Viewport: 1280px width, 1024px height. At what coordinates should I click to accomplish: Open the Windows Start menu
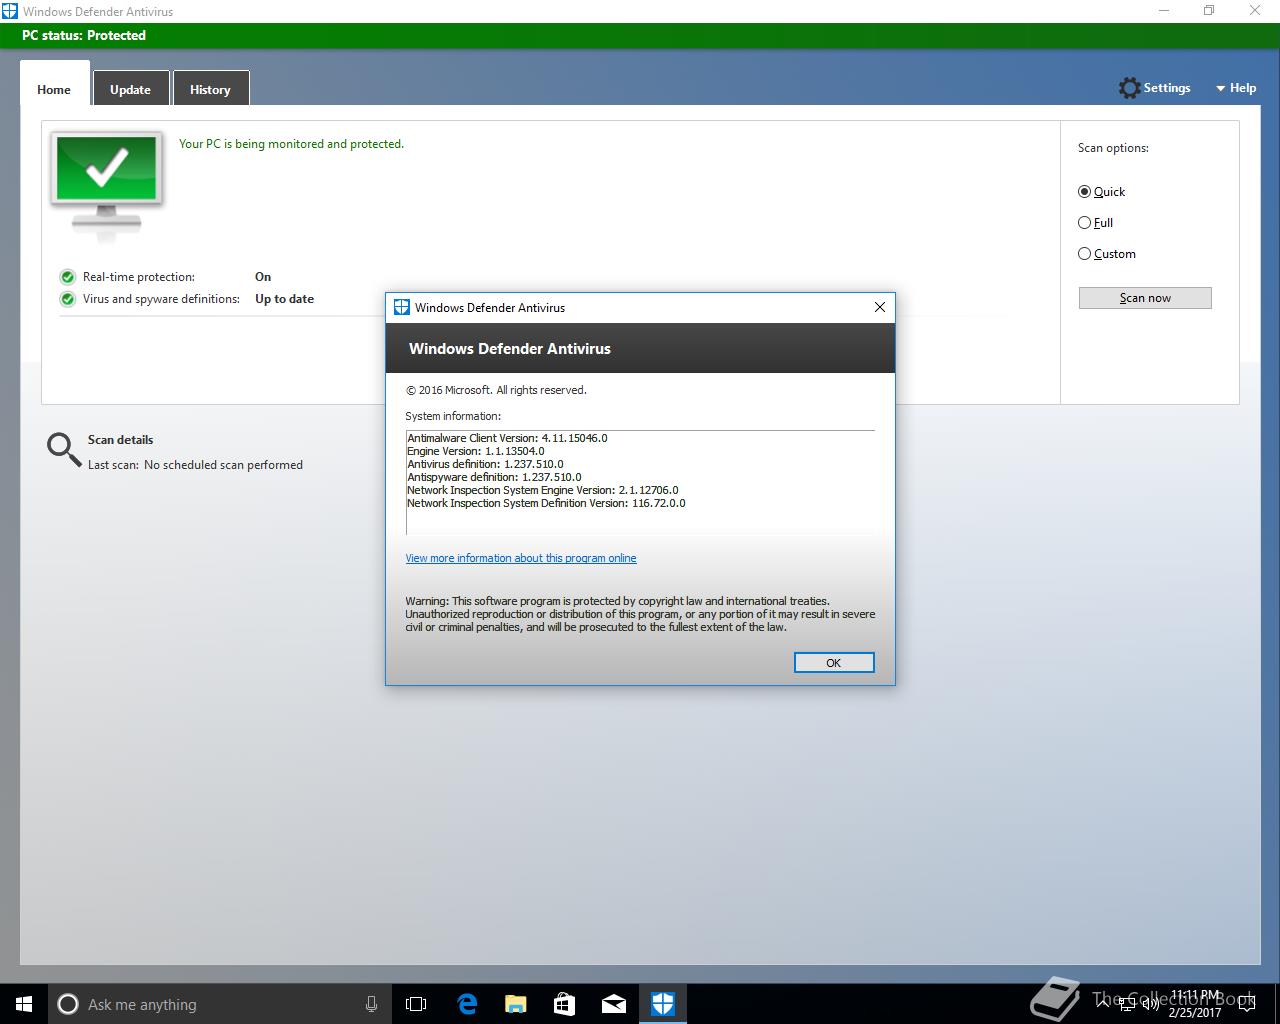pos(24,1004)
